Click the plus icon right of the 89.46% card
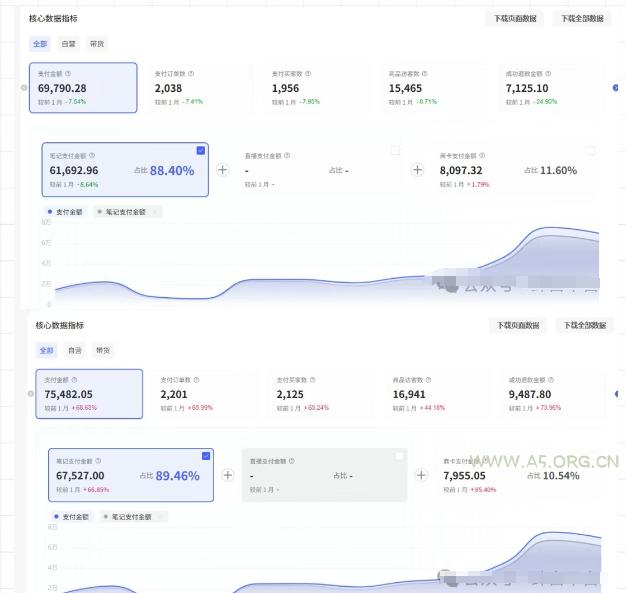The width and height of the screenshot is (626, 593). [228, 475]
